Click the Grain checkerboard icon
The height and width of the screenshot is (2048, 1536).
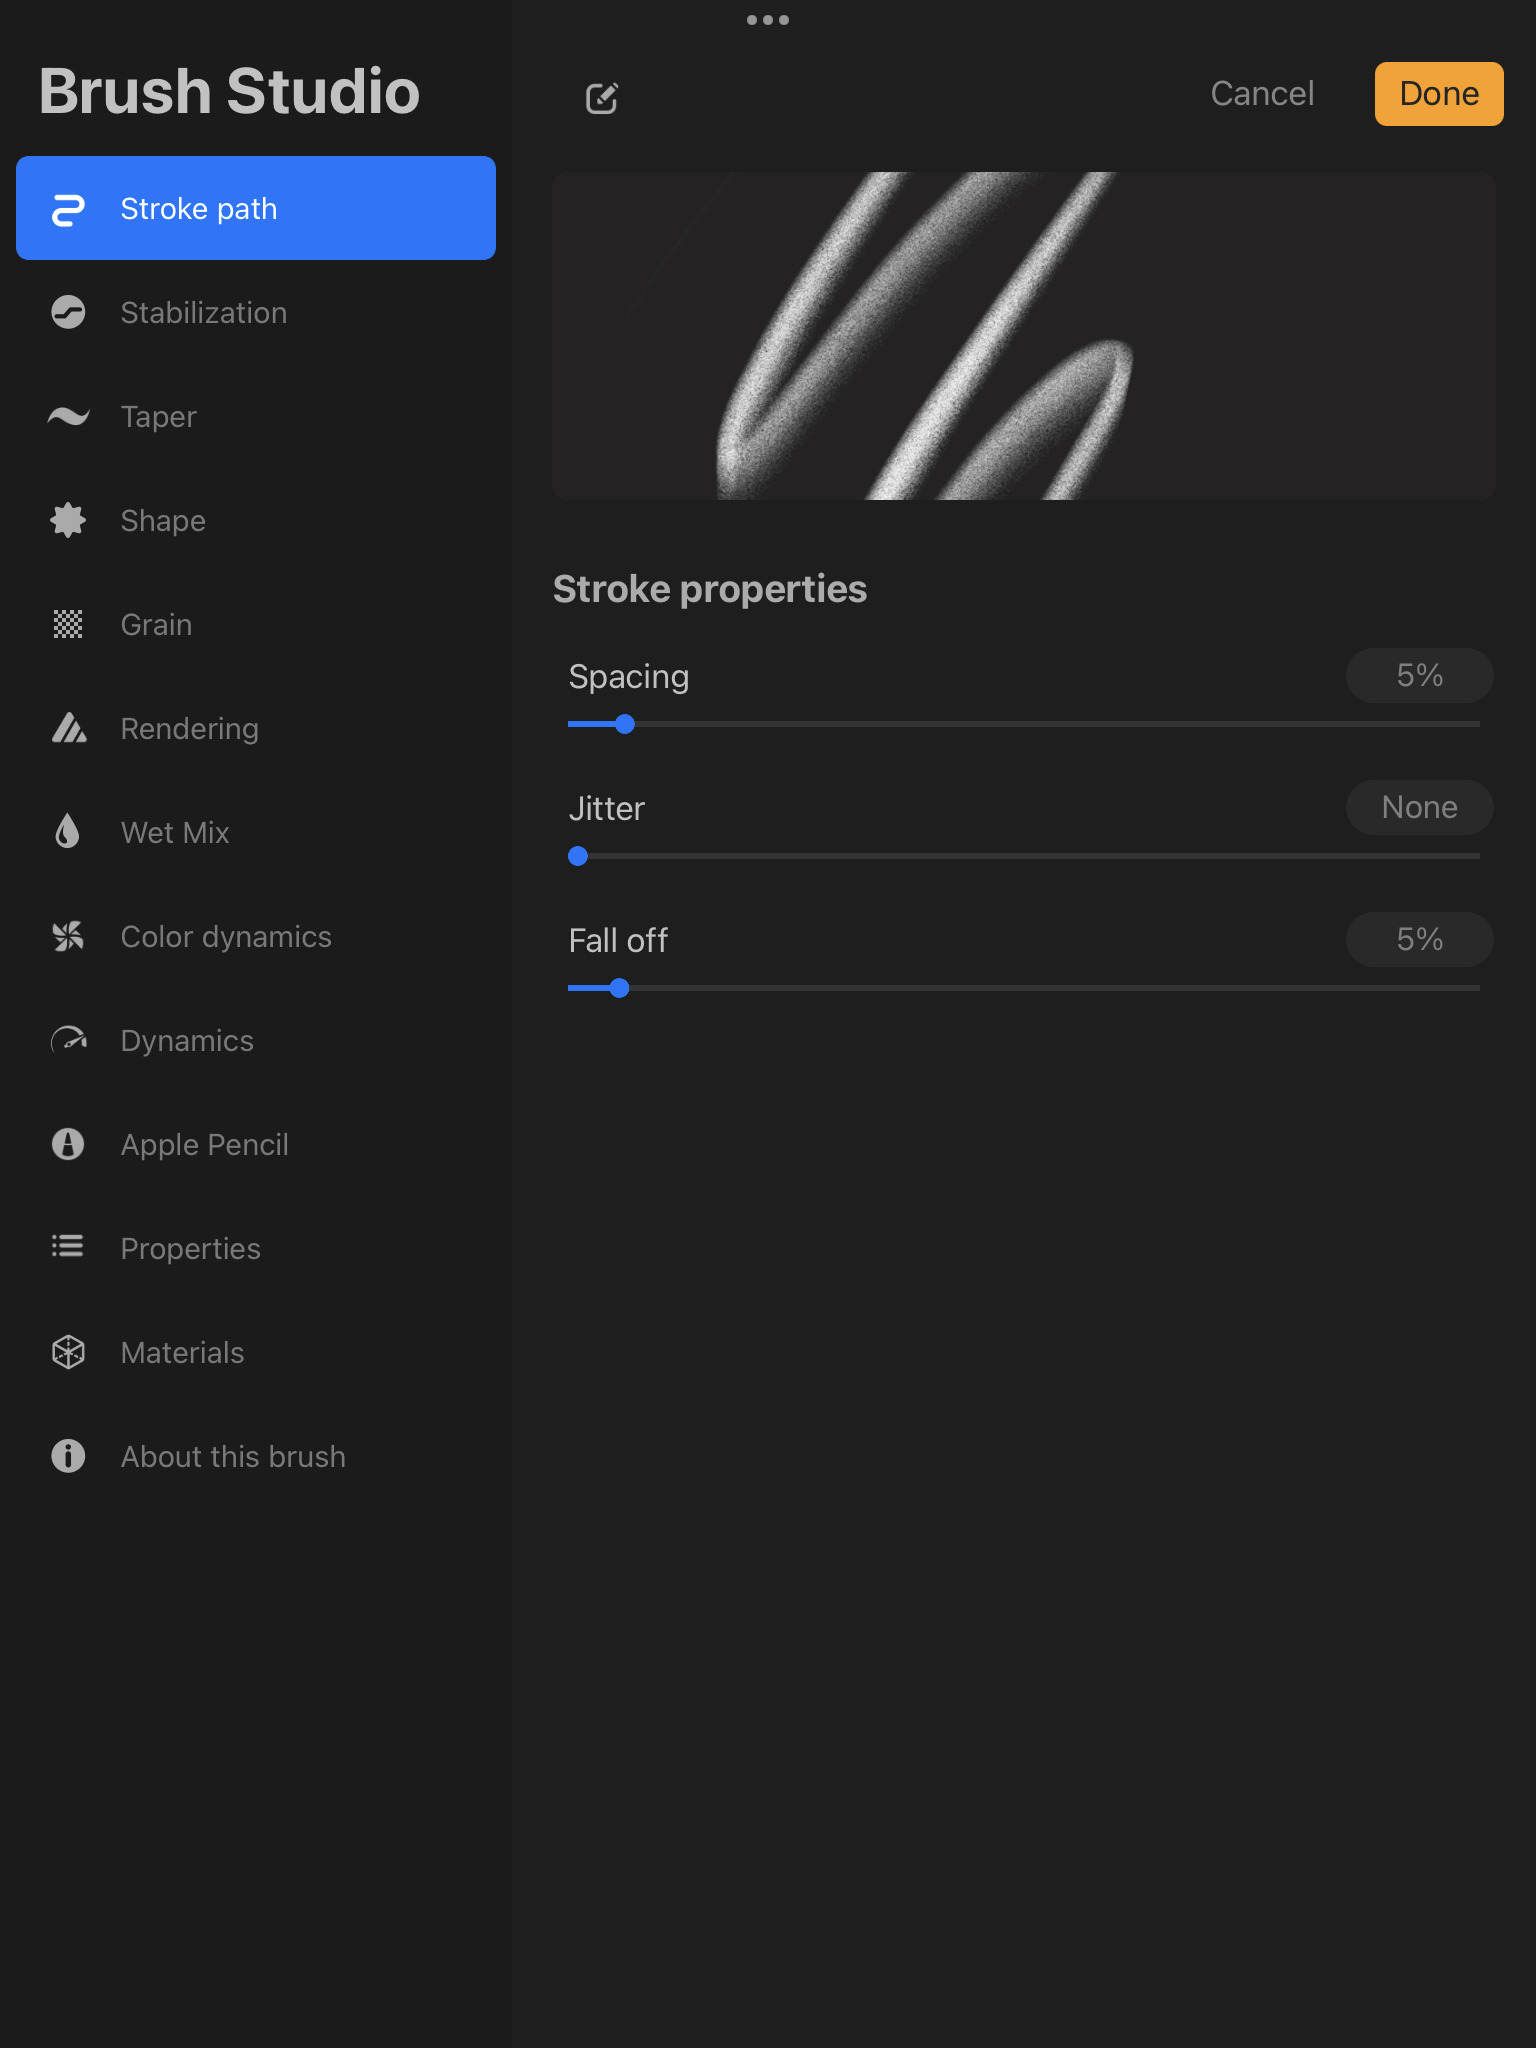click(x=68, y=625)
